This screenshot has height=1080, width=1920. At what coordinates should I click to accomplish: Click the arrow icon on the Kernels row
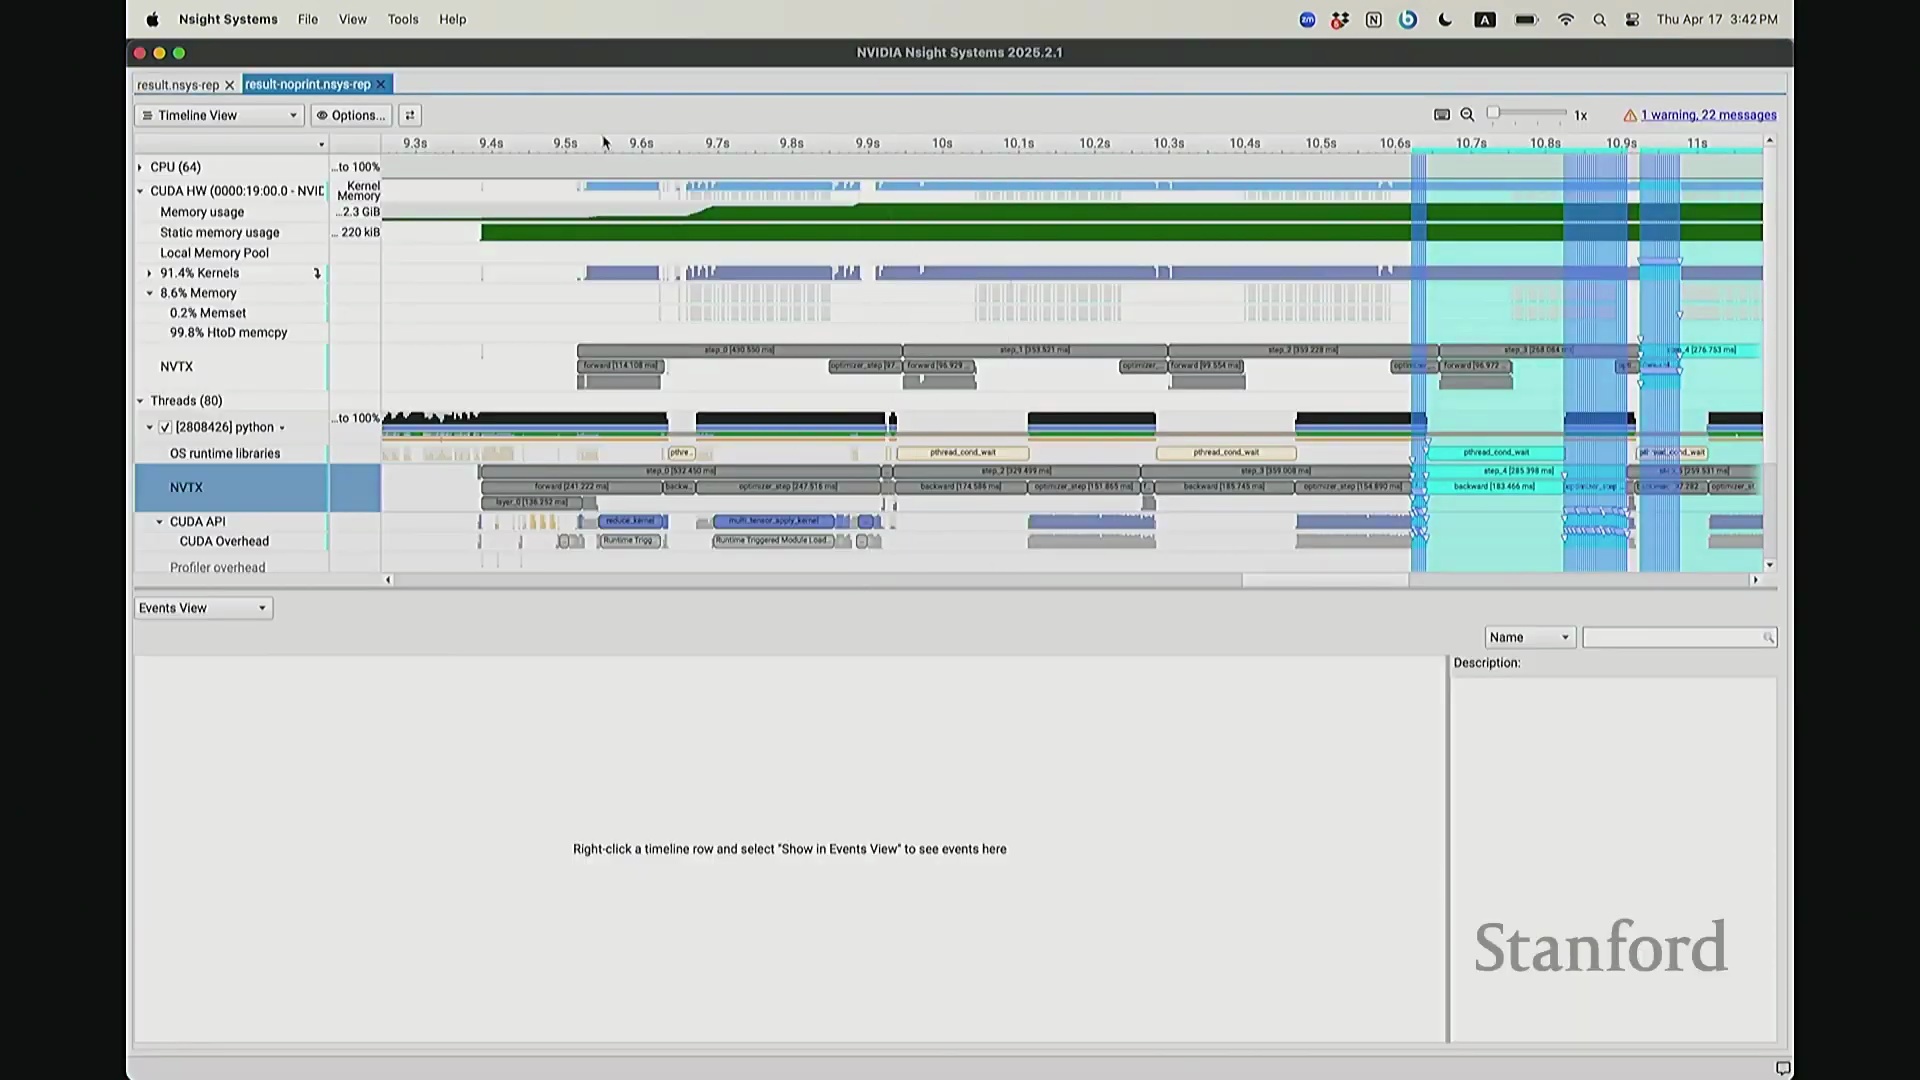(x=317, y=273)
